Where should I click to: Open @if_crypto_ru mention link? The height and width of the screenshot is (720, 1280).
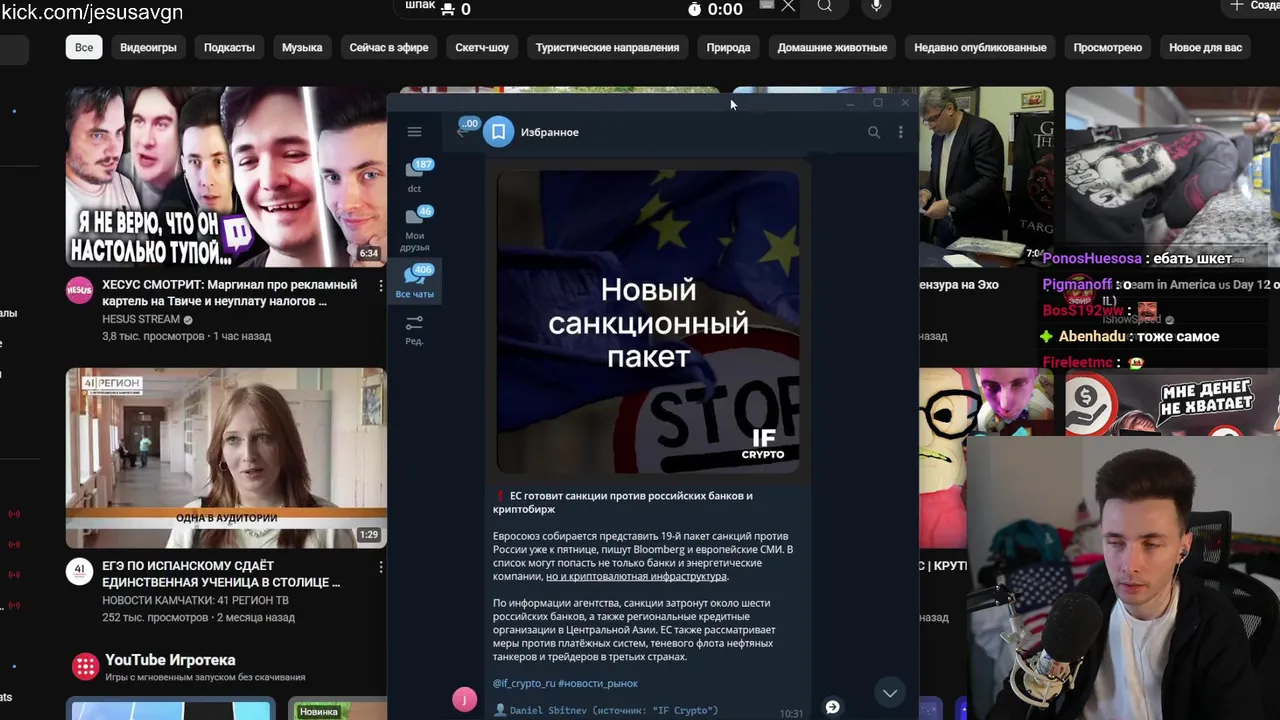(524, 683)
